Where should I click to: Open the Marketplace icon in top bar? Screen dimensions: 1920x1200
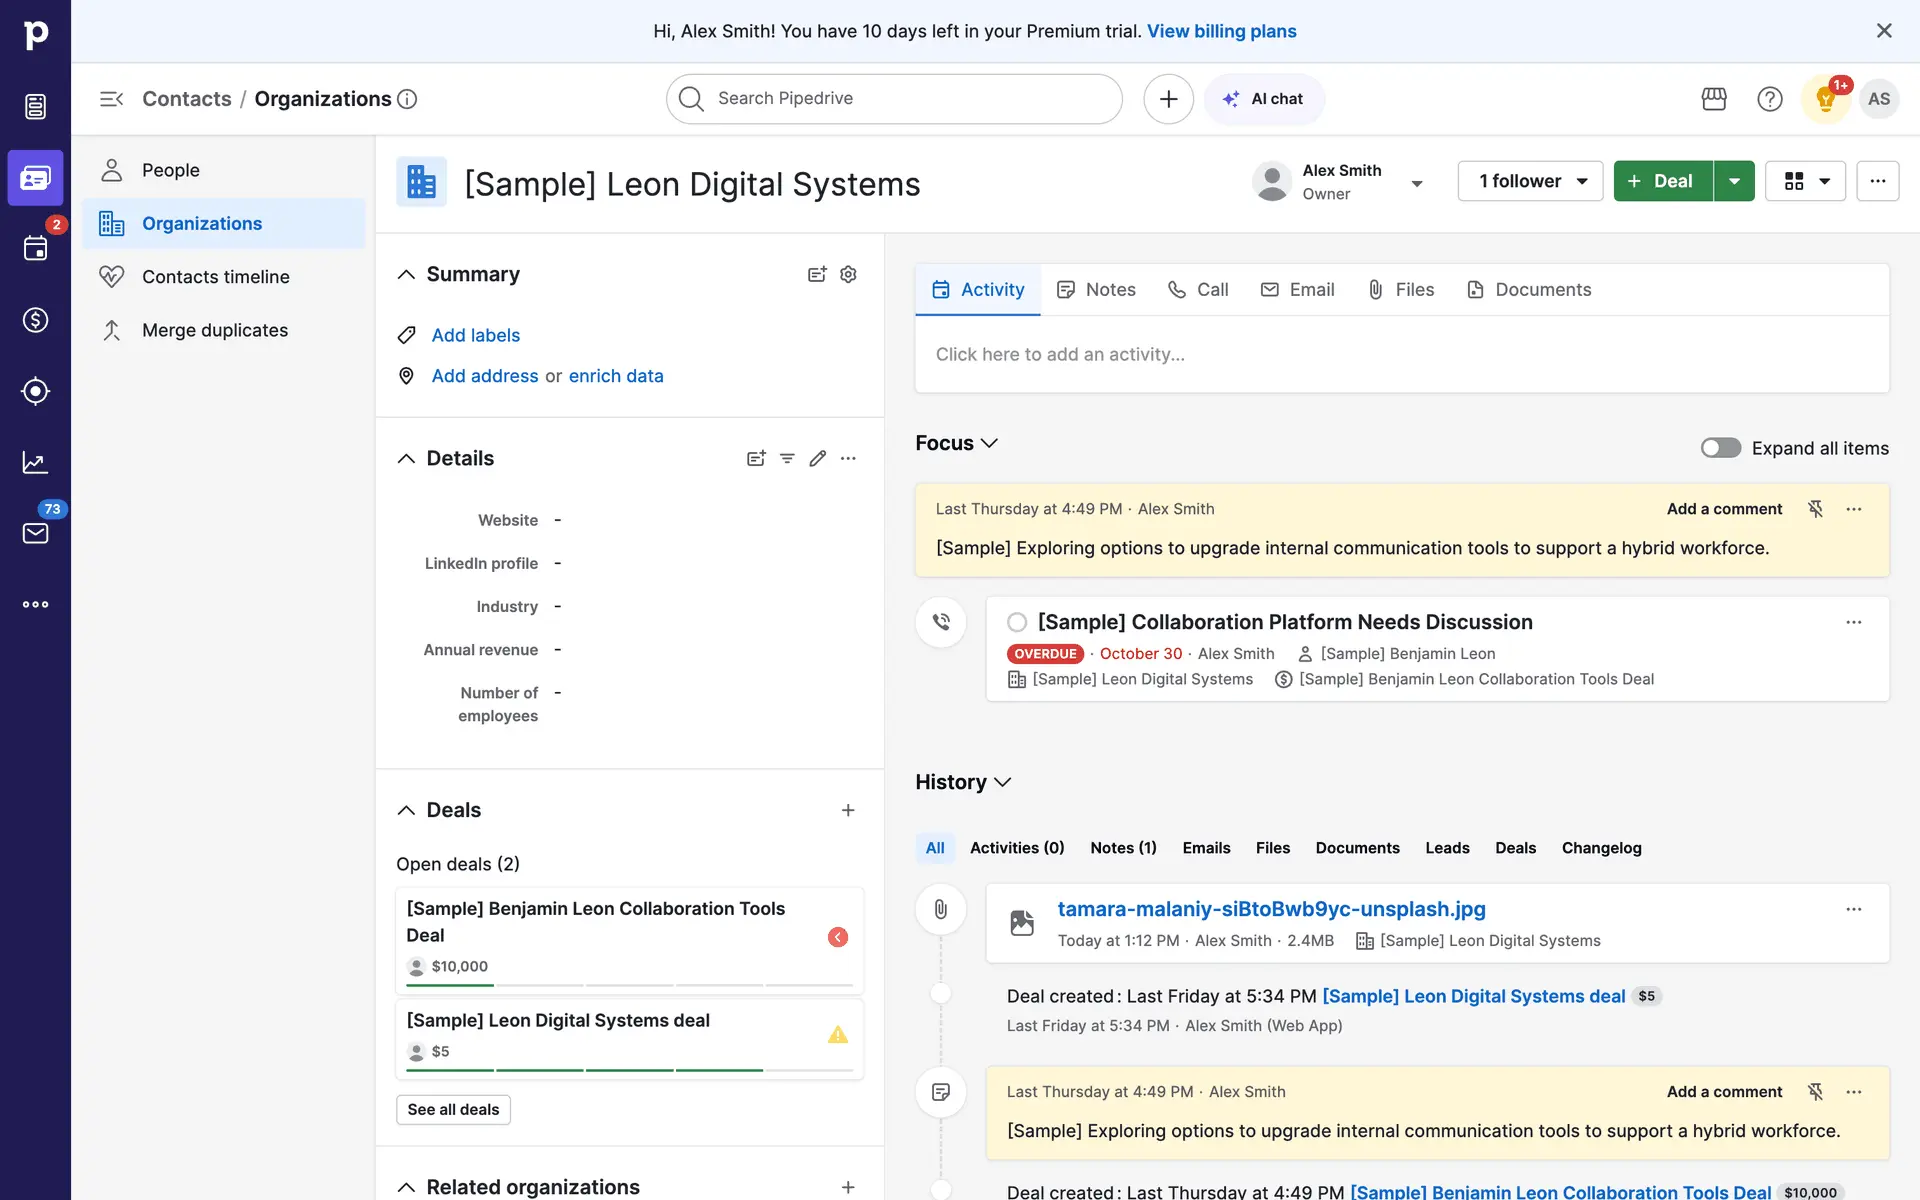[x=1714, y=99]
